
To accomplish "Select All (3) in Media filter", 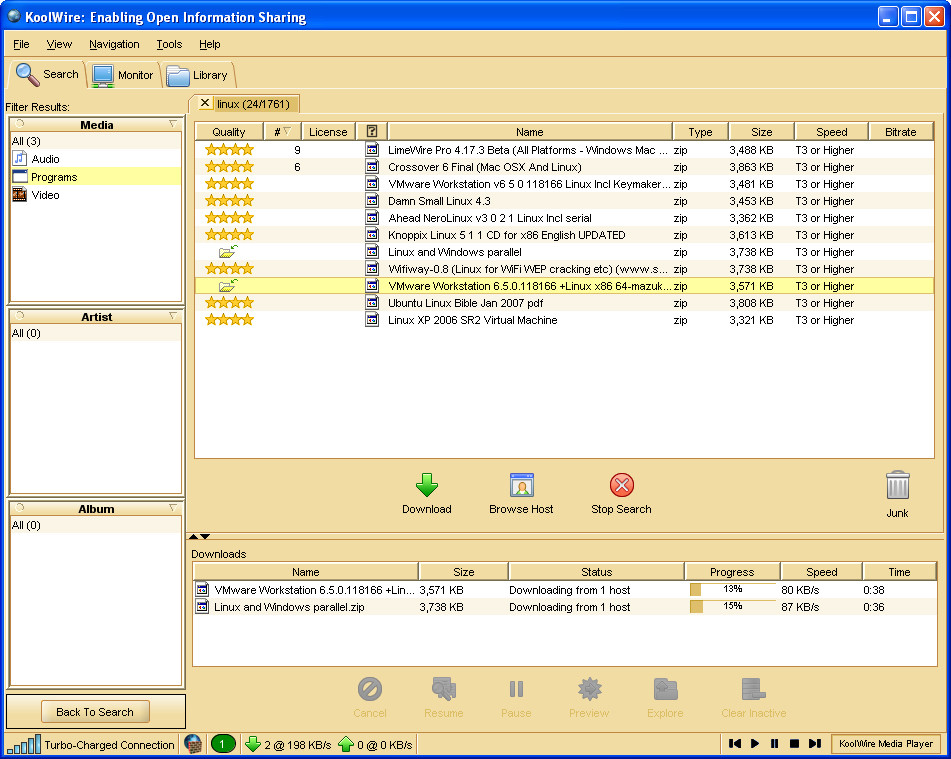I will (96, 141).
